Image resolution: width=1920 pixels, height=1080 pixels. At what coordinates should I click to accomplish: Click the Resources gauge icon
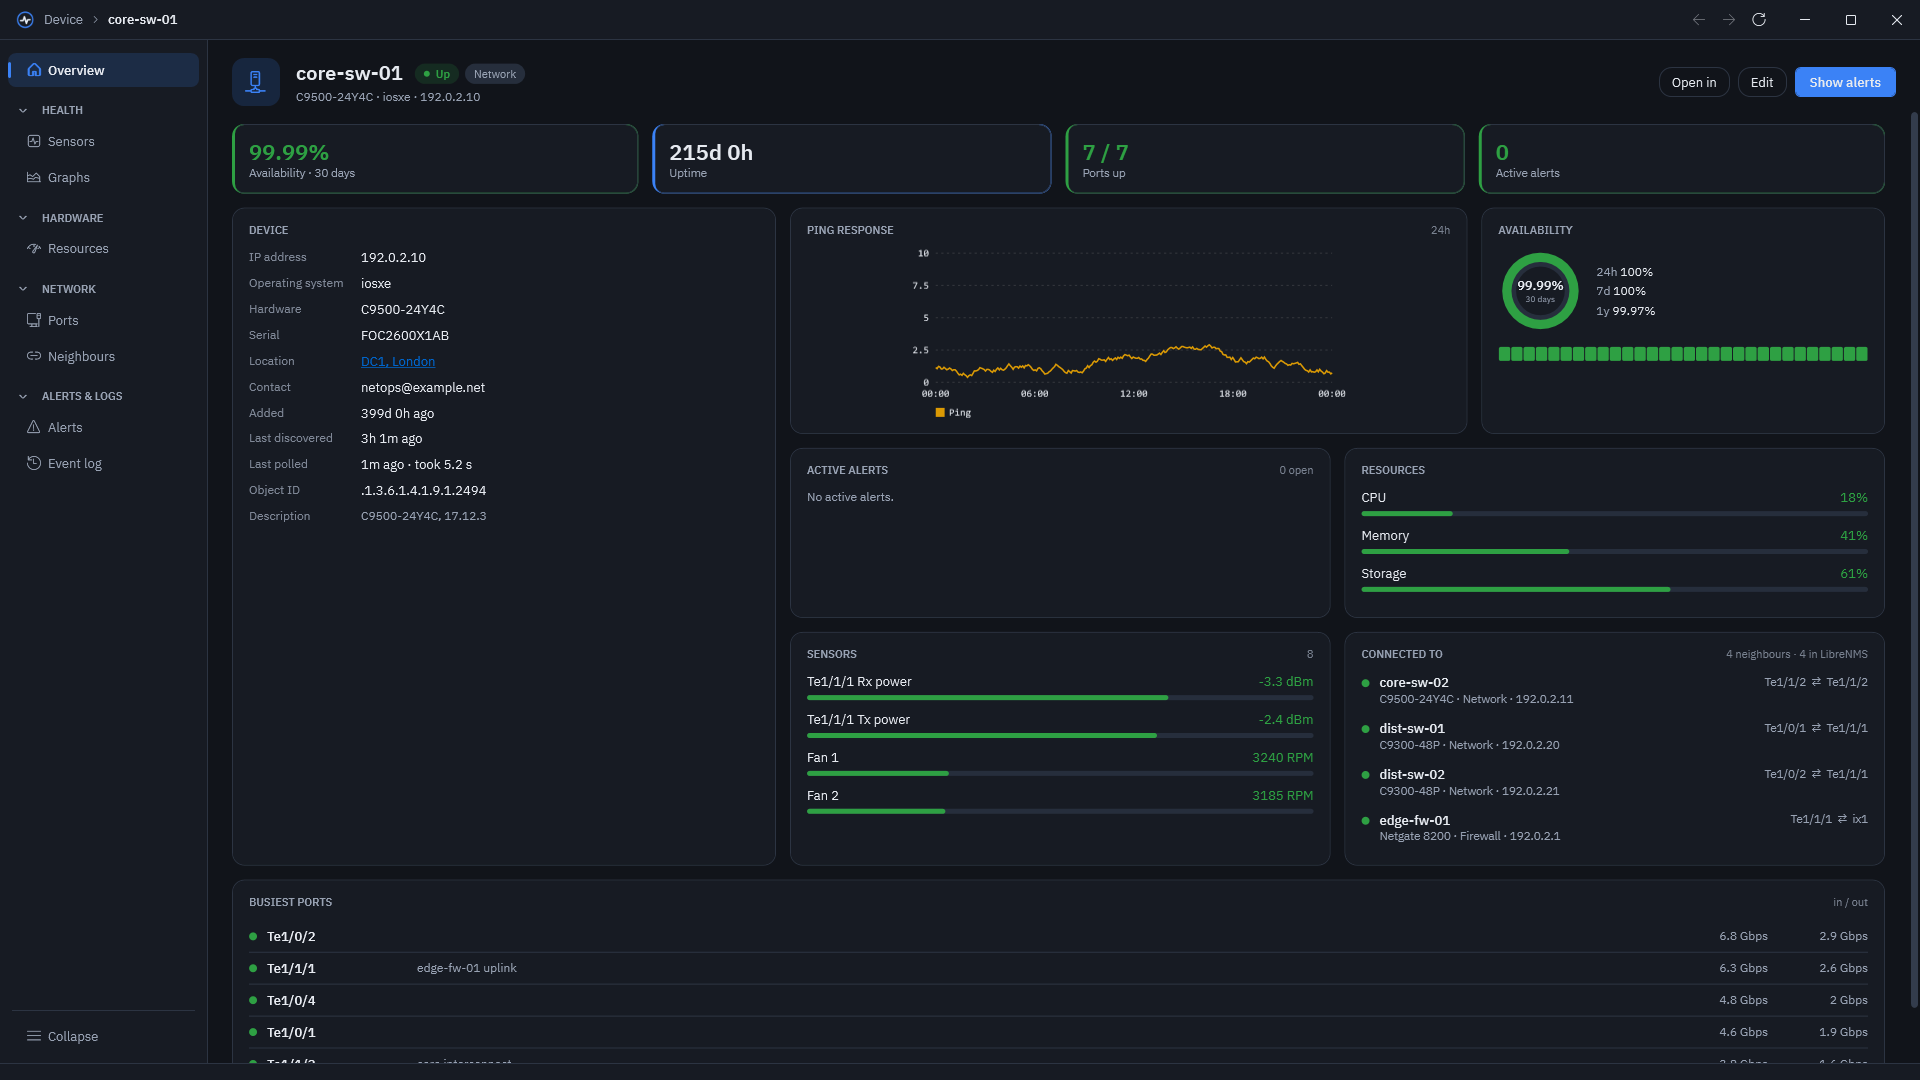[34, 248]
